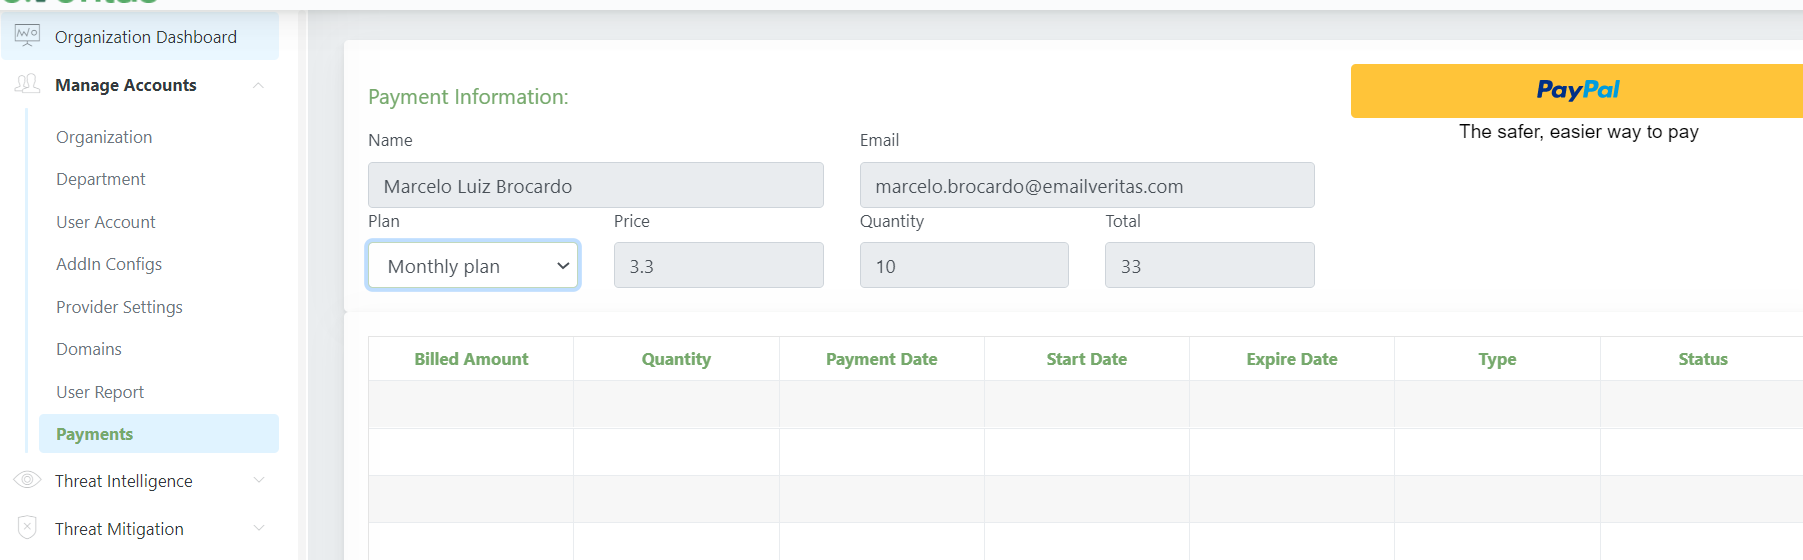1803x560 pixels.
Task: Click the Manage Accounts label
Action: click(x=126, y=85)
